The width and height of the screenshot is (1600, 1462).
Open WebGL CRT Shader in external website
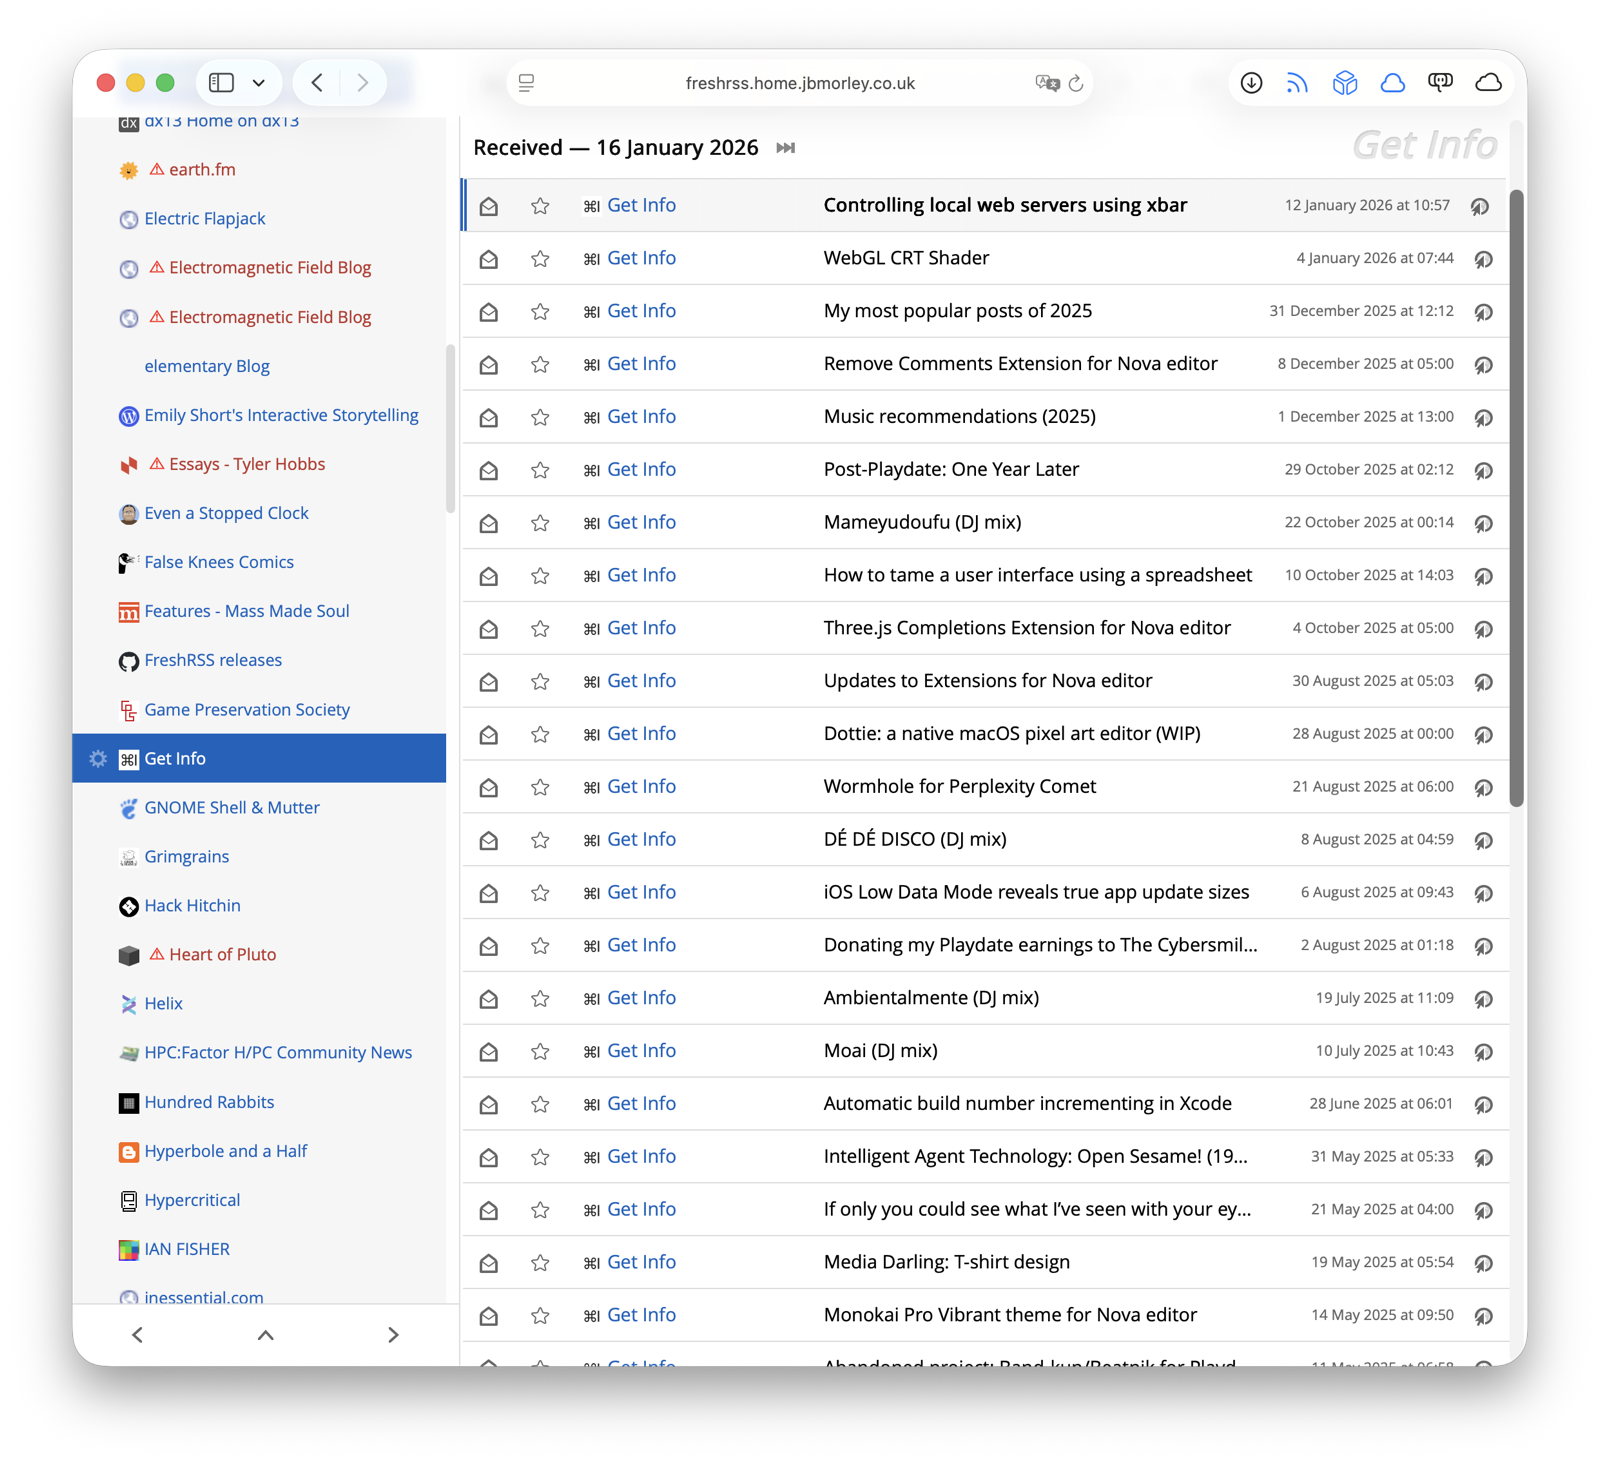pos(1483,259)
